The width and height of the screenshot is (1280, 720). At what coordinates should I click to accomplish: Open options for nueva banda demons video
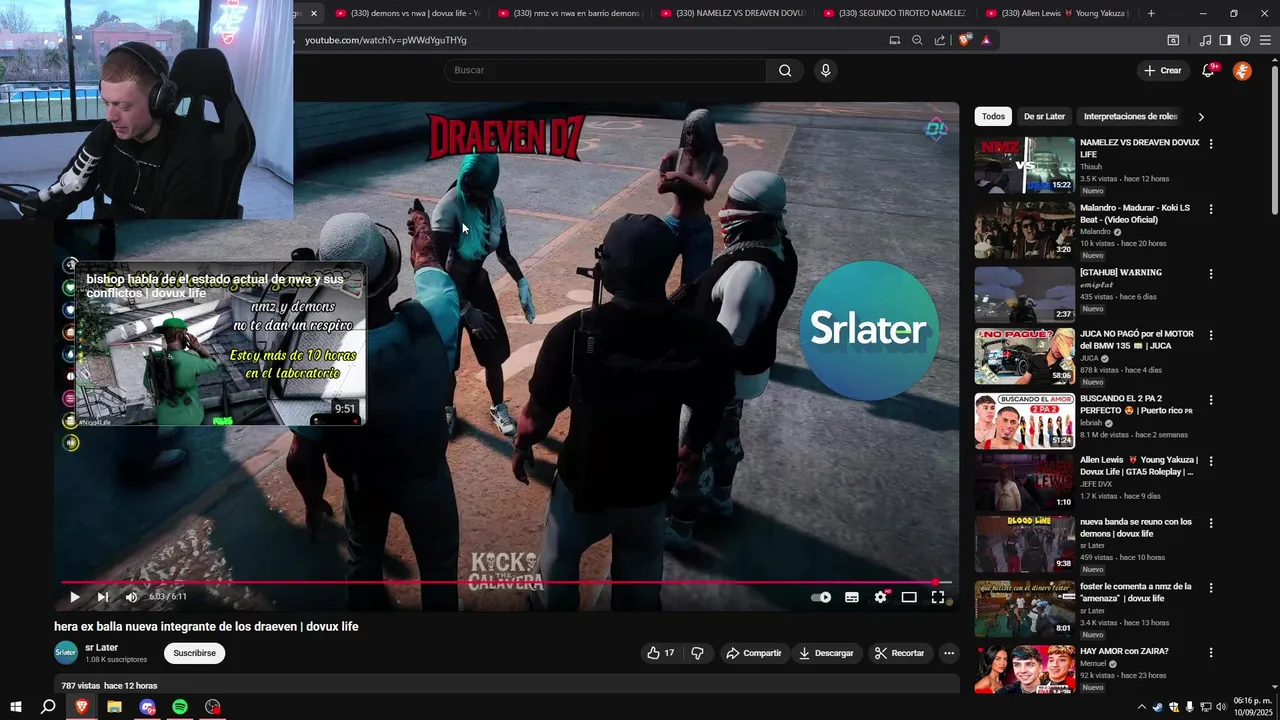(1211, 523)
